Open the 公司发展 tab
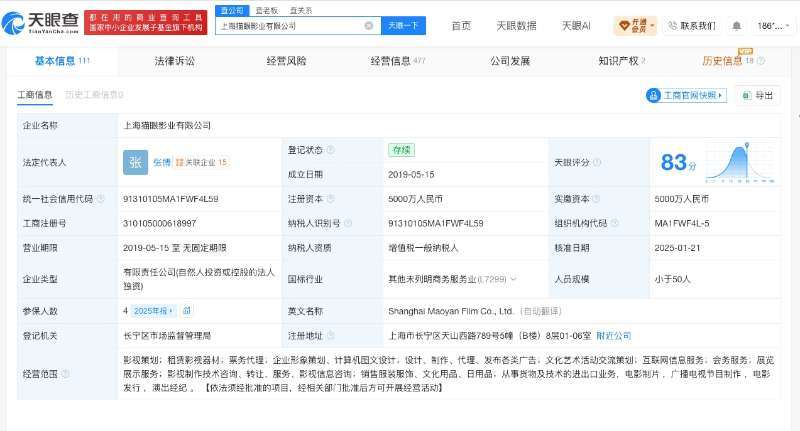Viewport: 800px width, 431px height. 510,61
